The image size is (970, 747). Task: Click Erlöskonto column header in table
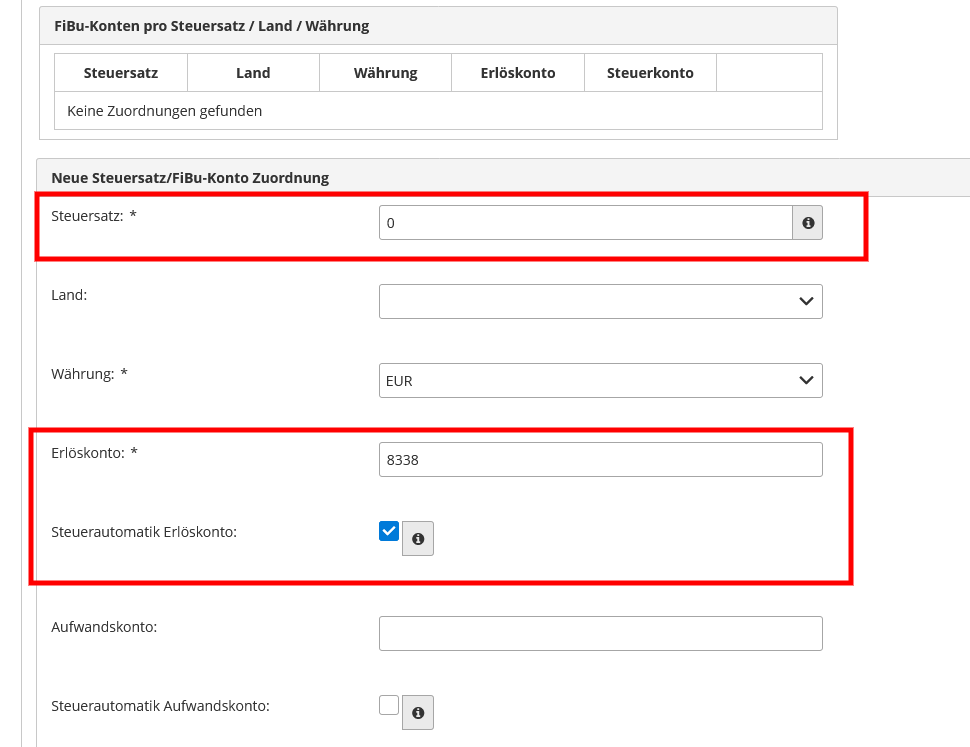[518, 73]
